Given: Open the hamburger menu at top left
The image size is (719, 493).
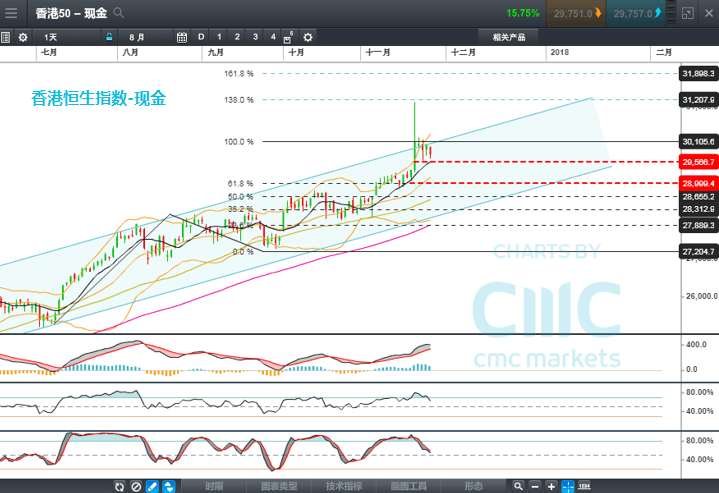Looking at the screenshot, I should click(x=11, y=13).
